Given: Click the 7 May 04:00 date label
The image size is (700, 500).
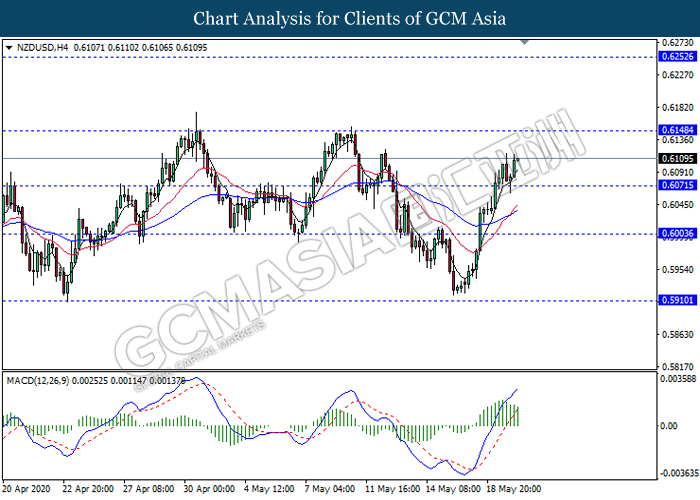Looking at the screenshot, I should pos(329,489).
